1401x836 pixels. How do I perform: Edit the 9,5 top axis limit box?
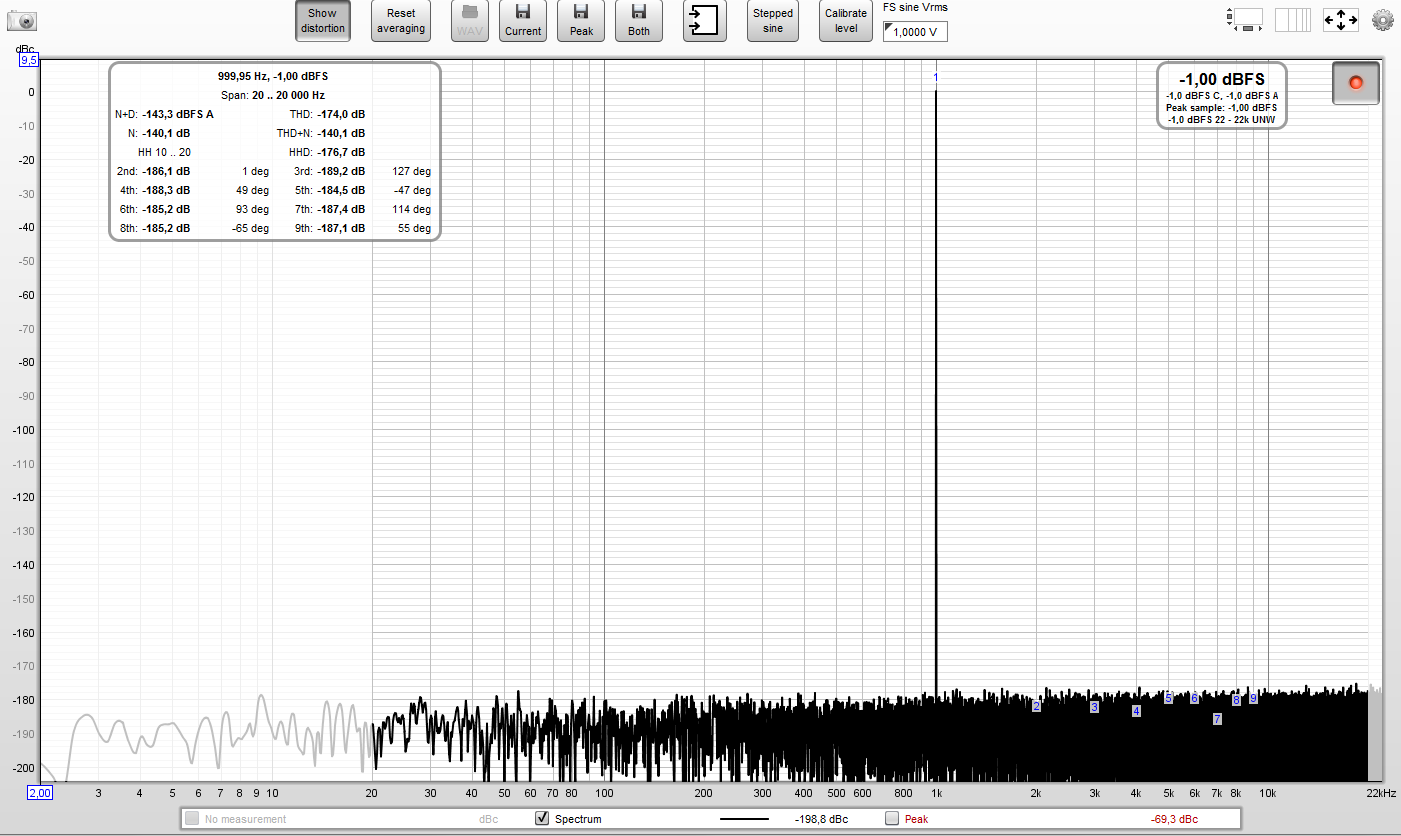(x=29, y=60)
